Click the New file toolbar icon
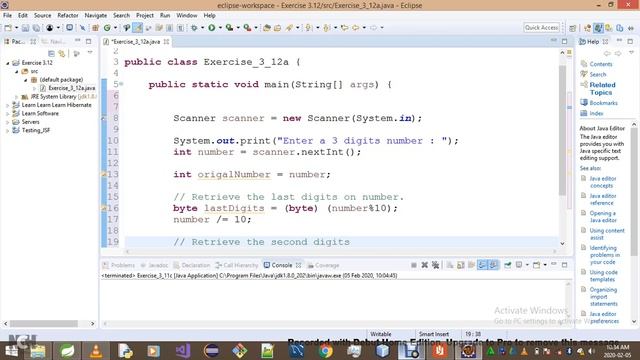Screen dimensions: 640x360 [x=8, y=28]
